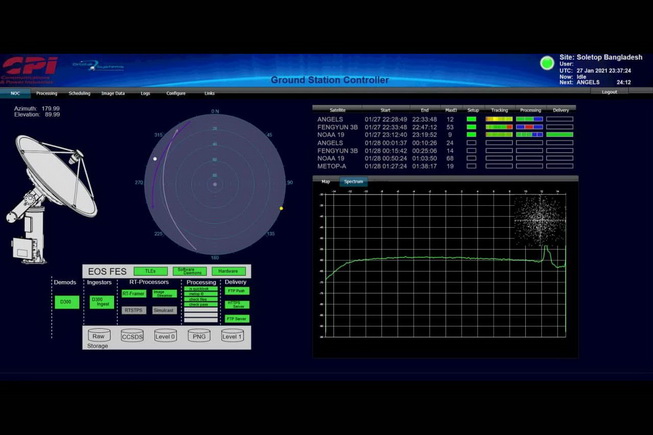Viewport: 653px width, 435px height.
Task: Select the white satellite dot on polar plot
Action: click(x=155, y=159)
